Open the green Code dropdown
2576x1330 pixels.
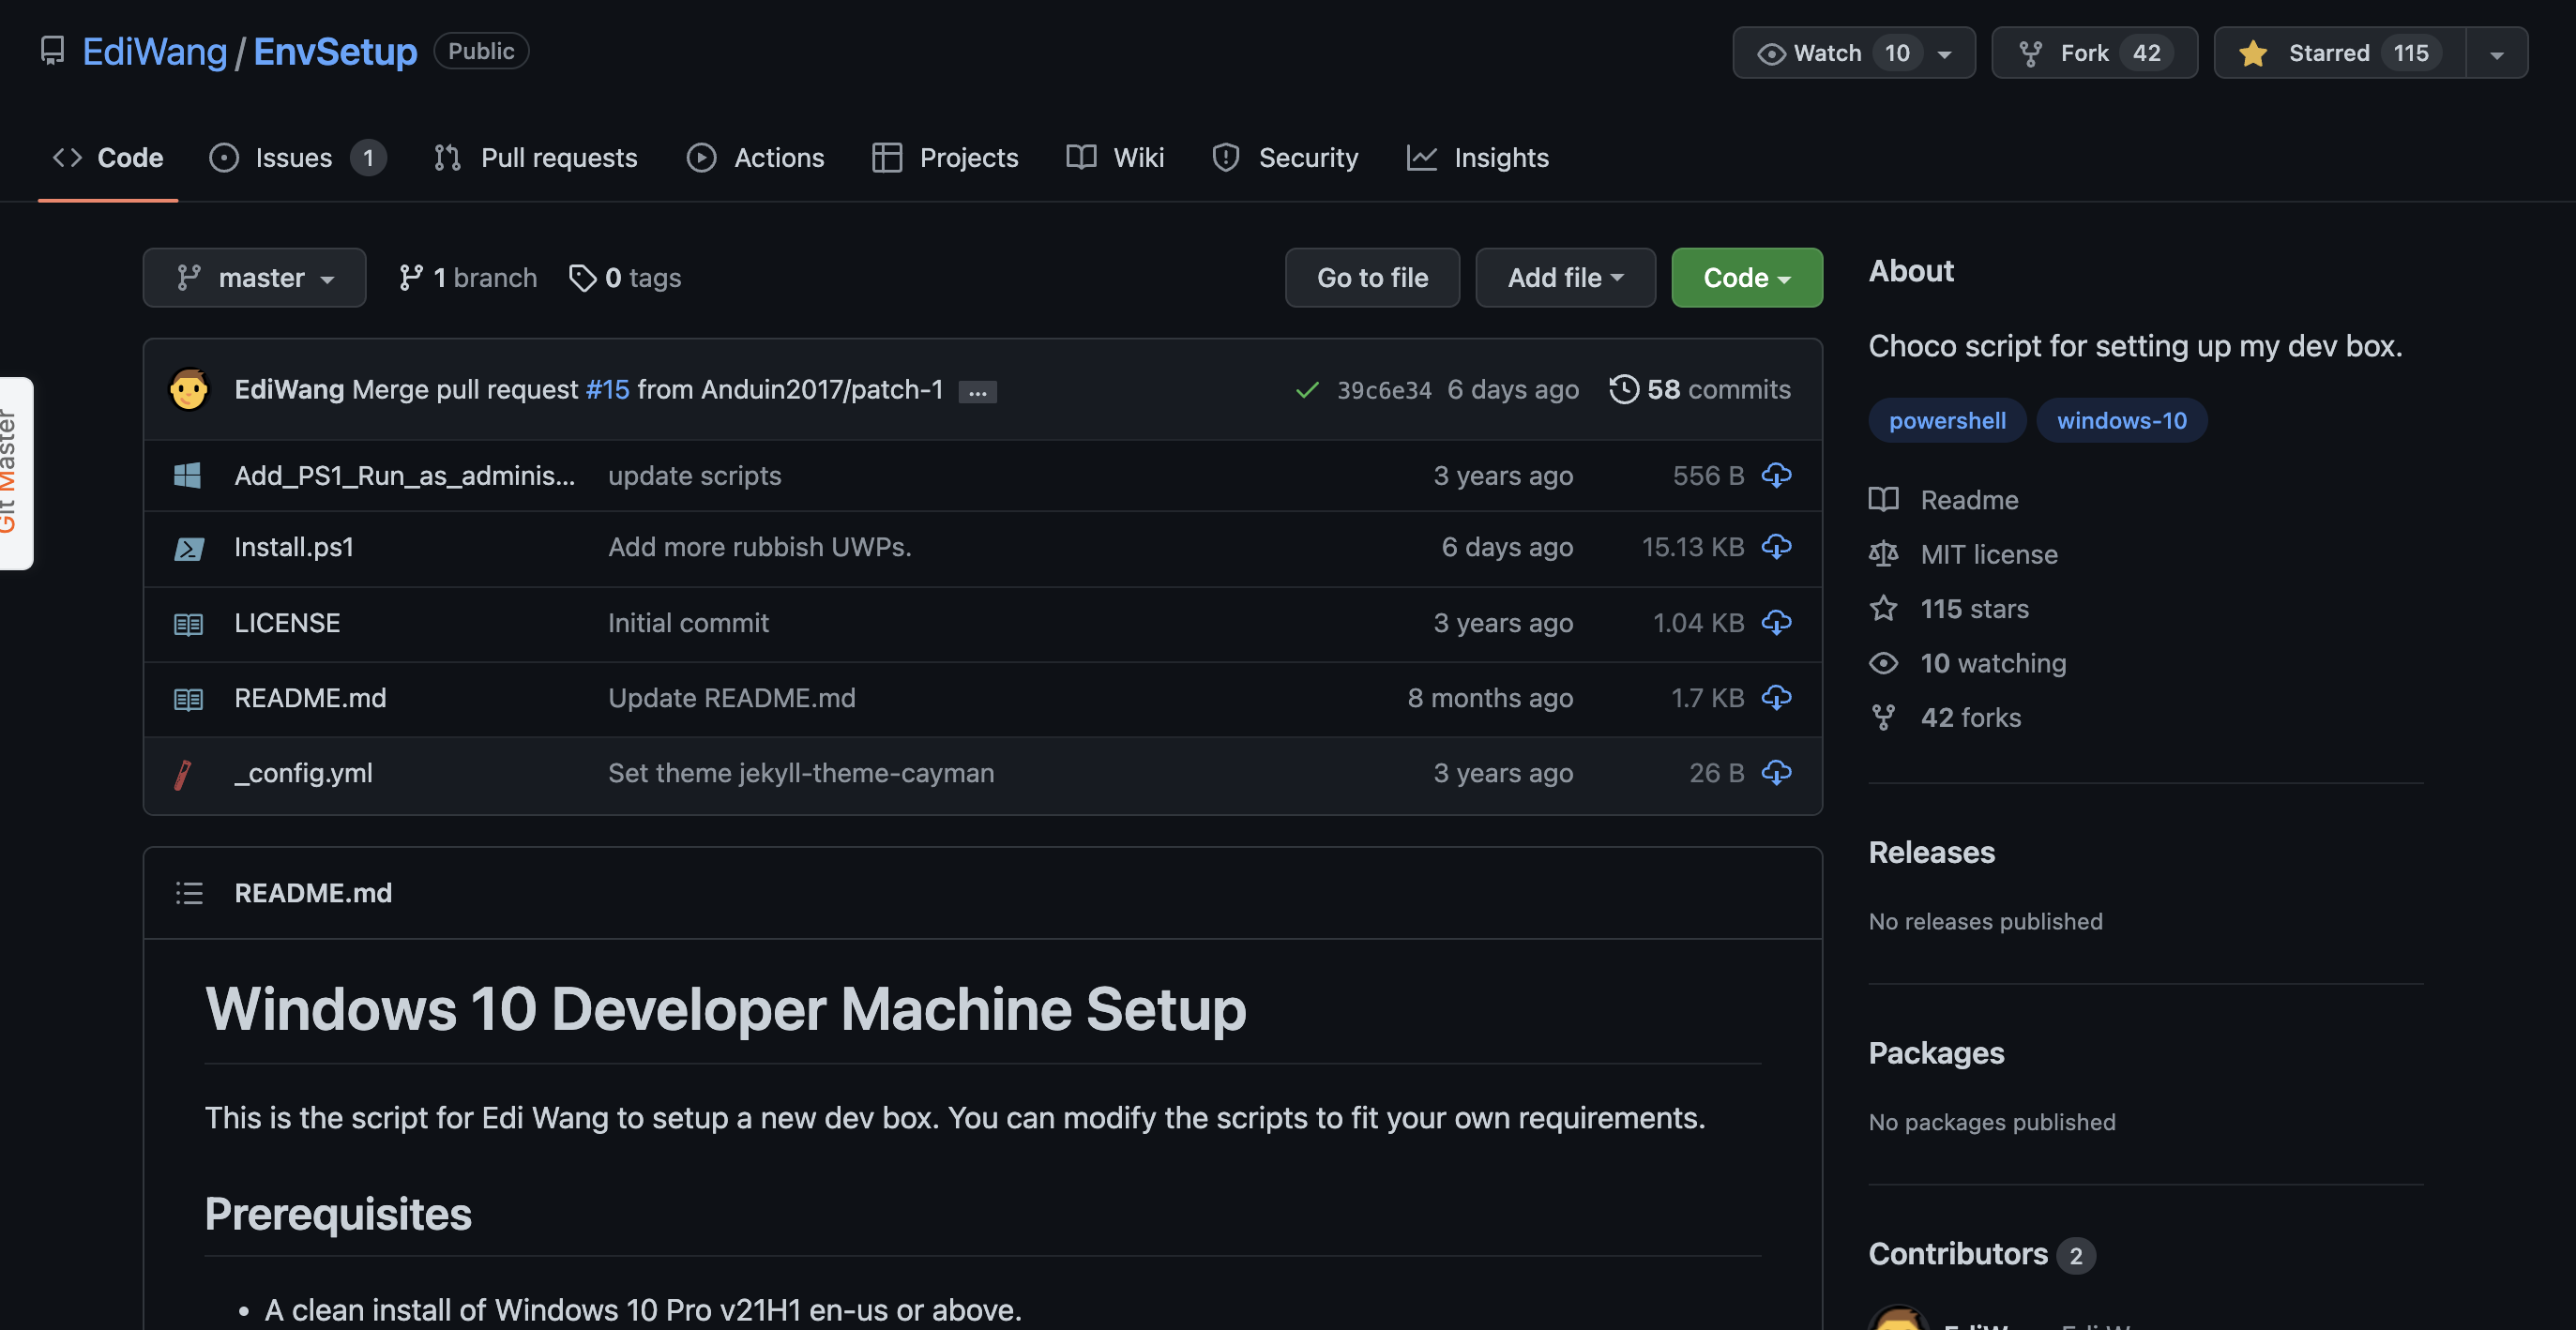1746,277
